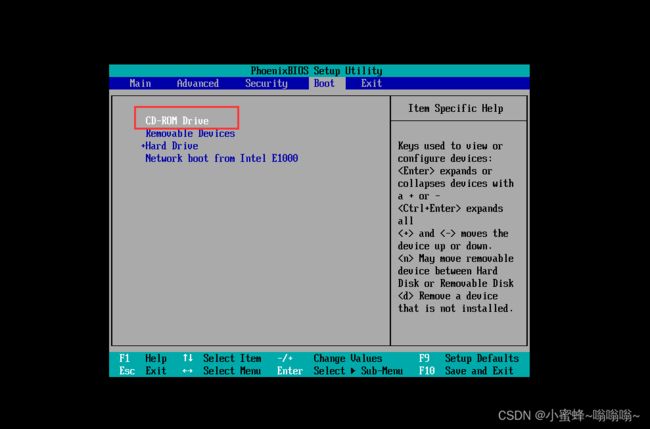The image size is (650, 429).
Task: Click the F1 Help hint
Action: pos(143,358)
